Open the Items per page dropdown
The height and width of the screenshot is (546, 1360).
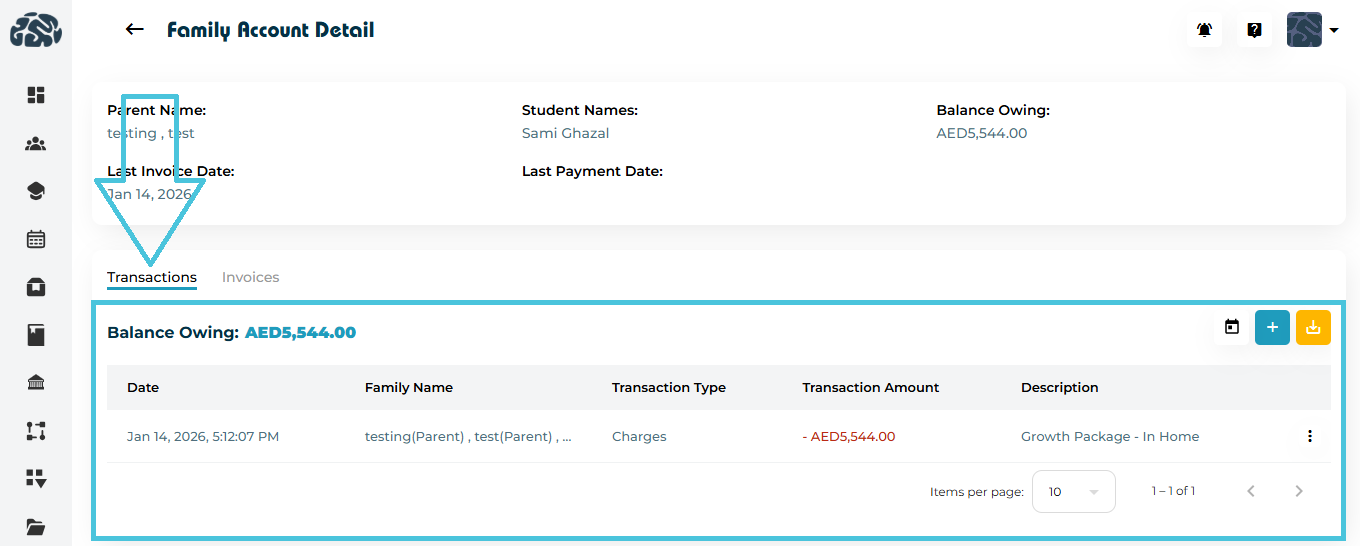tap(1073, 492)
